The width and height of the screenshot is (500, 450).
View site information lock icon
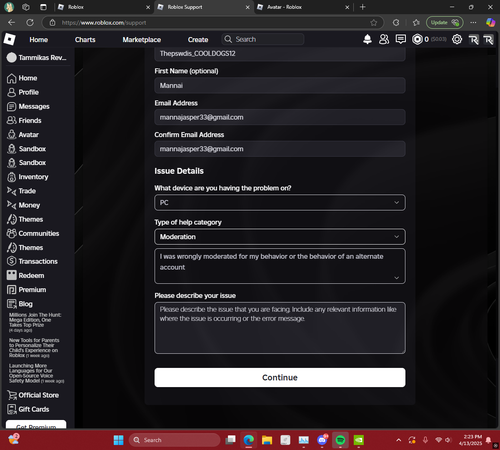[52, 23]
